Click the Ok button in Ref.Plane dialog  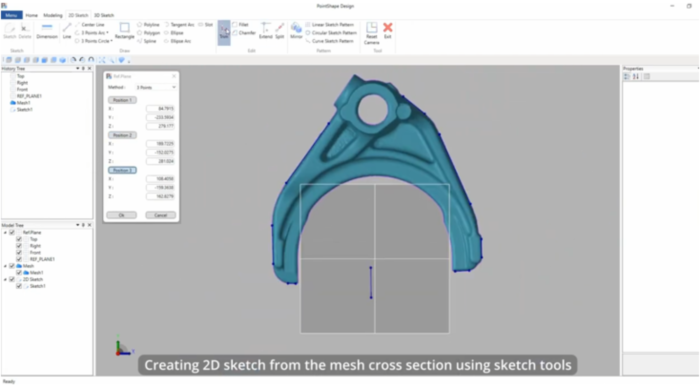[121, 215]
